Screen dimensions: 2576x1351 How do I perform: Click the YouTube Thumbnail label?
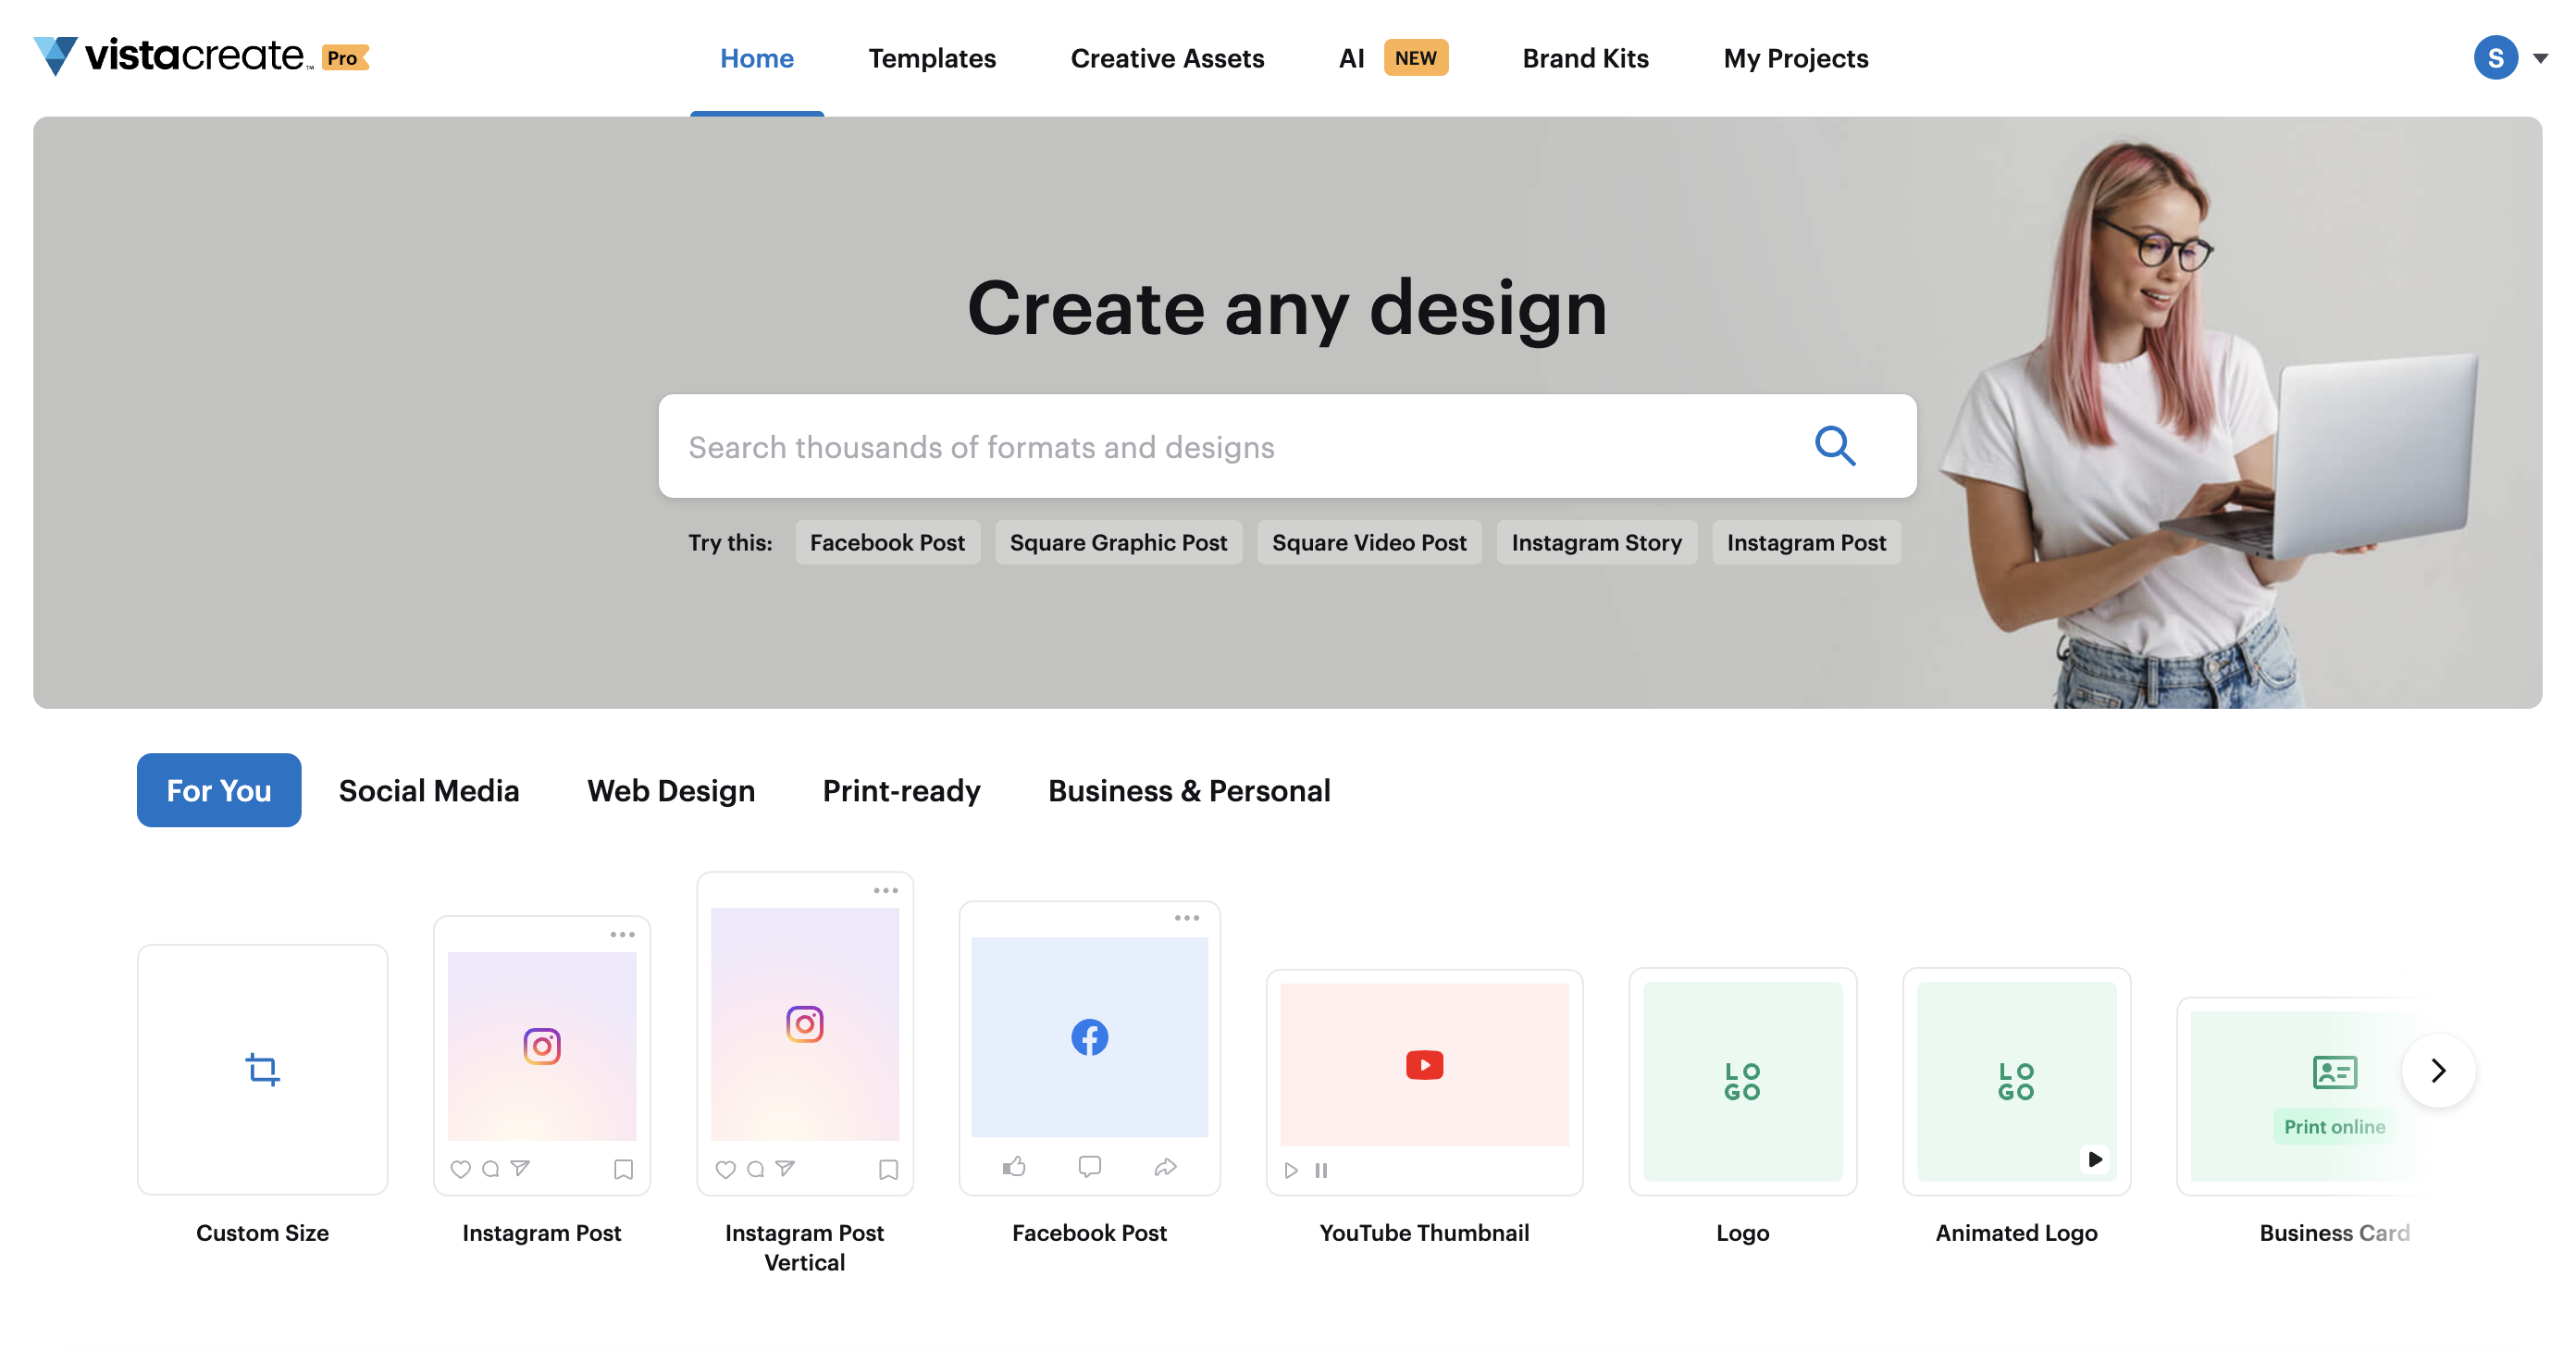pyautogui.click(x=1423, y=1231)
